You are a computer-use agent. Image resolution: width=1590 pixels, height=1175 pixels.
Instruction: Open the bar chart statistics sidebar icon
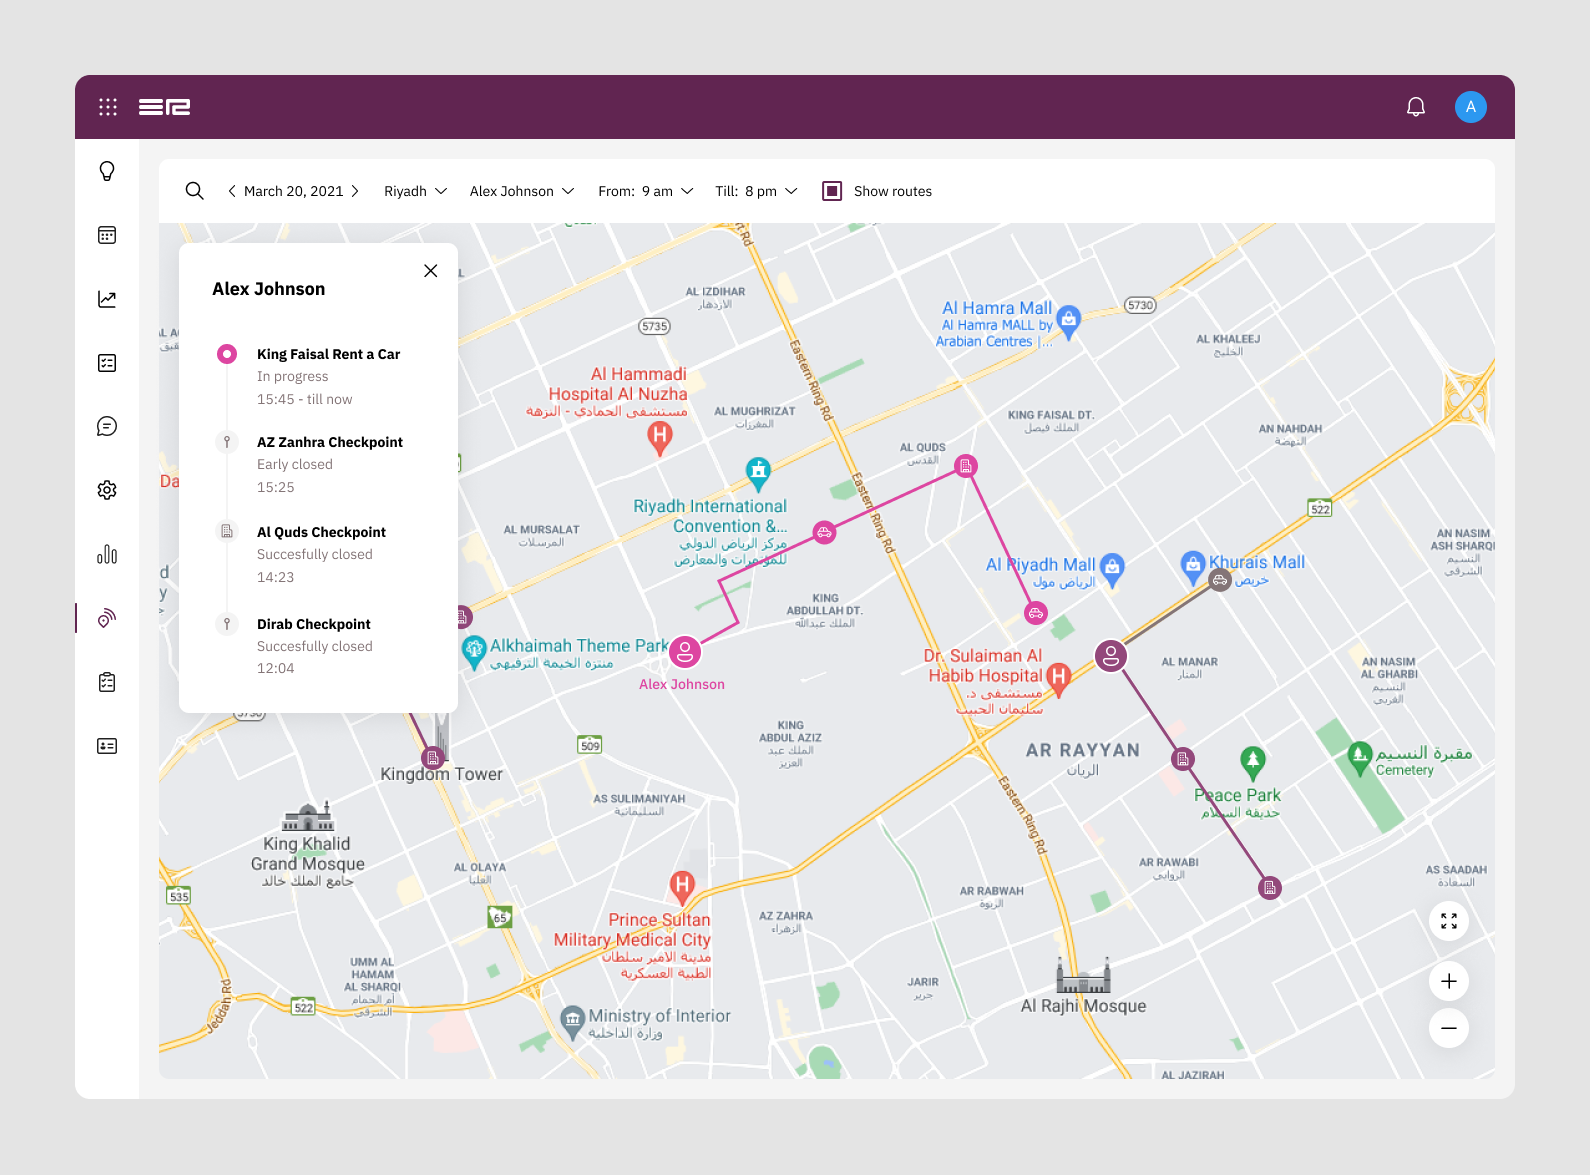click(x=107, y=554)
